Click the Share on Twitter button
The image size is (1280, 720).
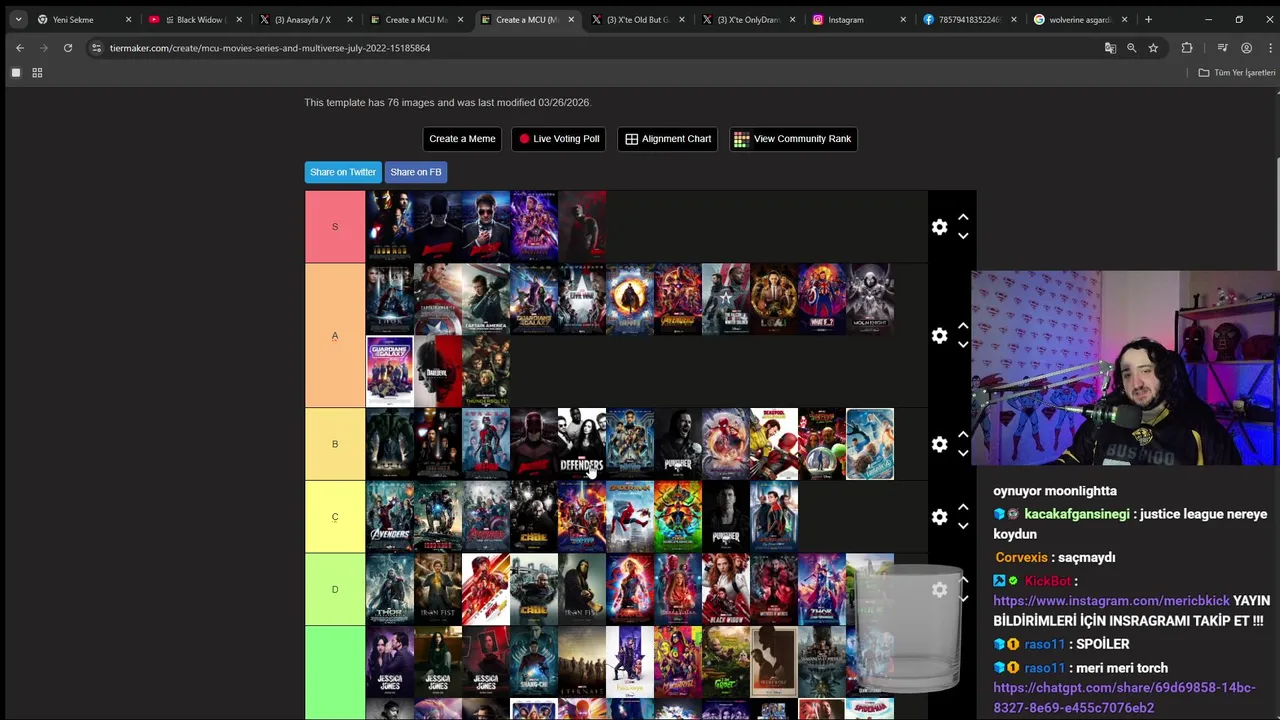pyautogui.click(x=343, y=172)
